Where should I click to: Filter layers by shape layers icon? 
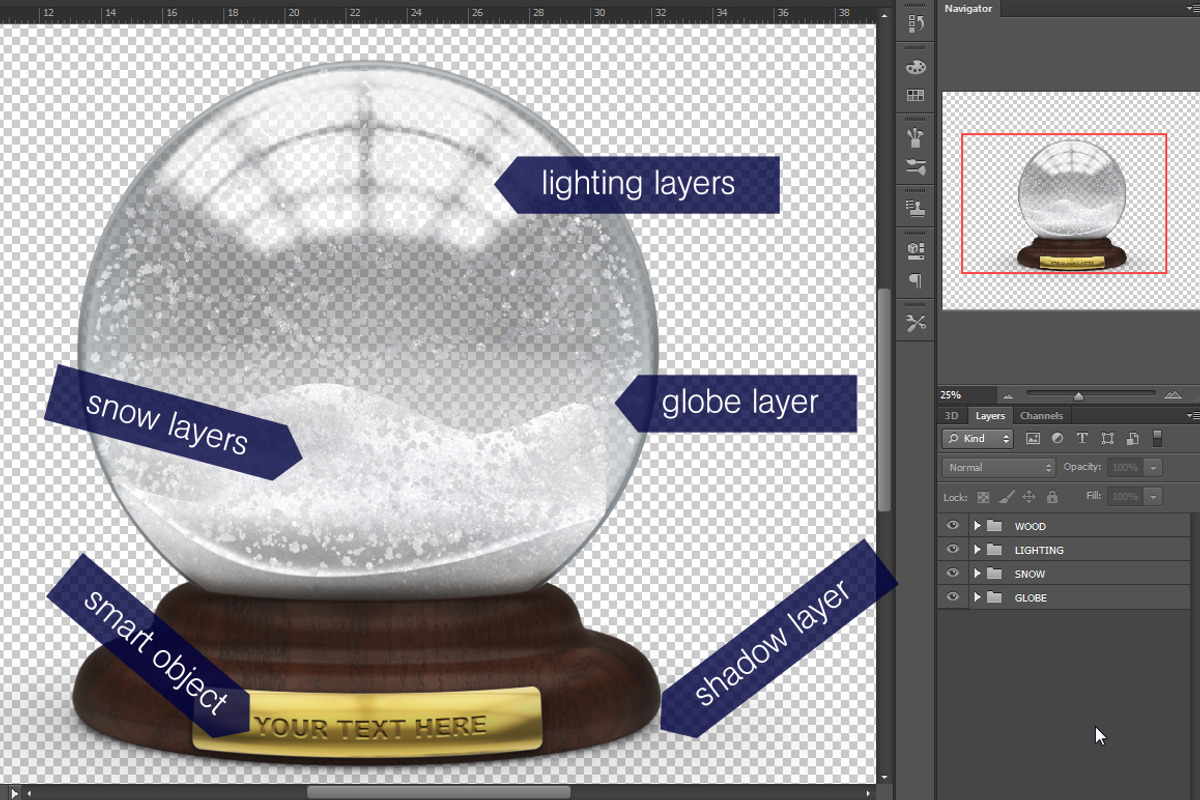1107,438
